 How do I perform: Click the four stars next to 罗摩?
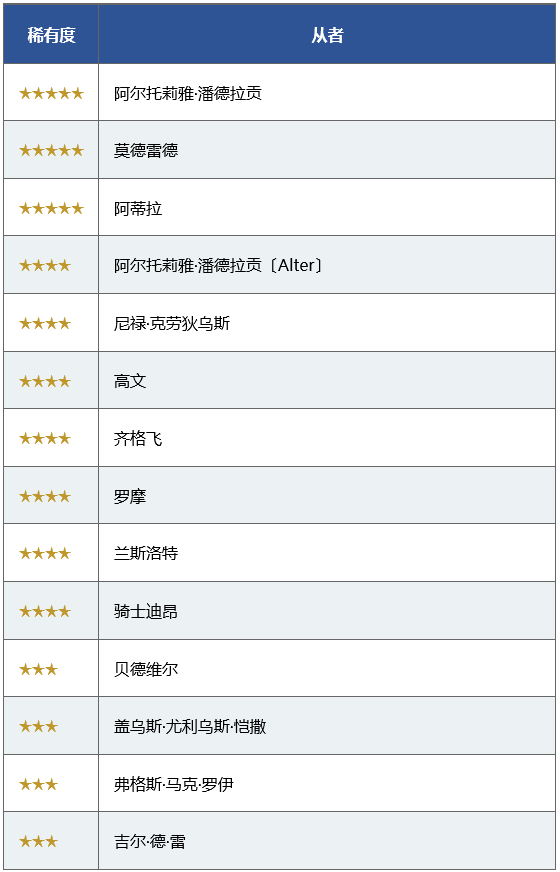tap(45, 496)
